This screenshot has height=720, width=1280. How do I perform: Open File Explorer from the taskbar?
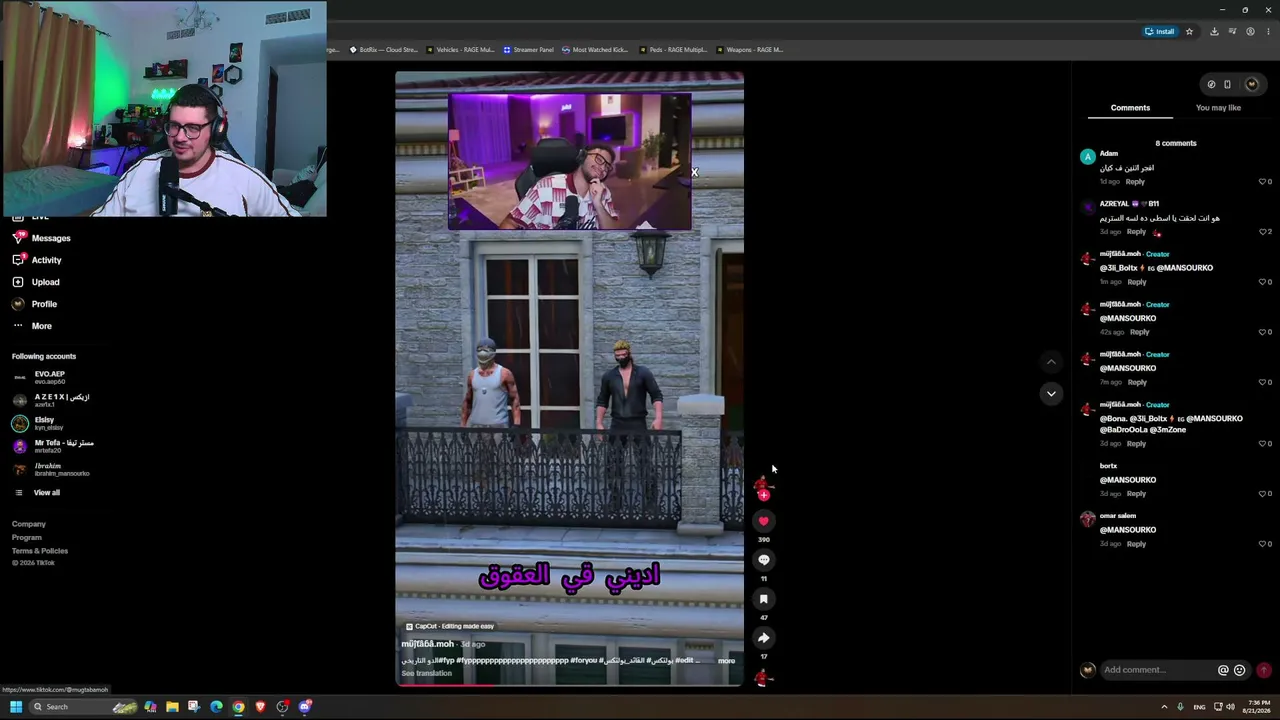click(x=172, y=707)
